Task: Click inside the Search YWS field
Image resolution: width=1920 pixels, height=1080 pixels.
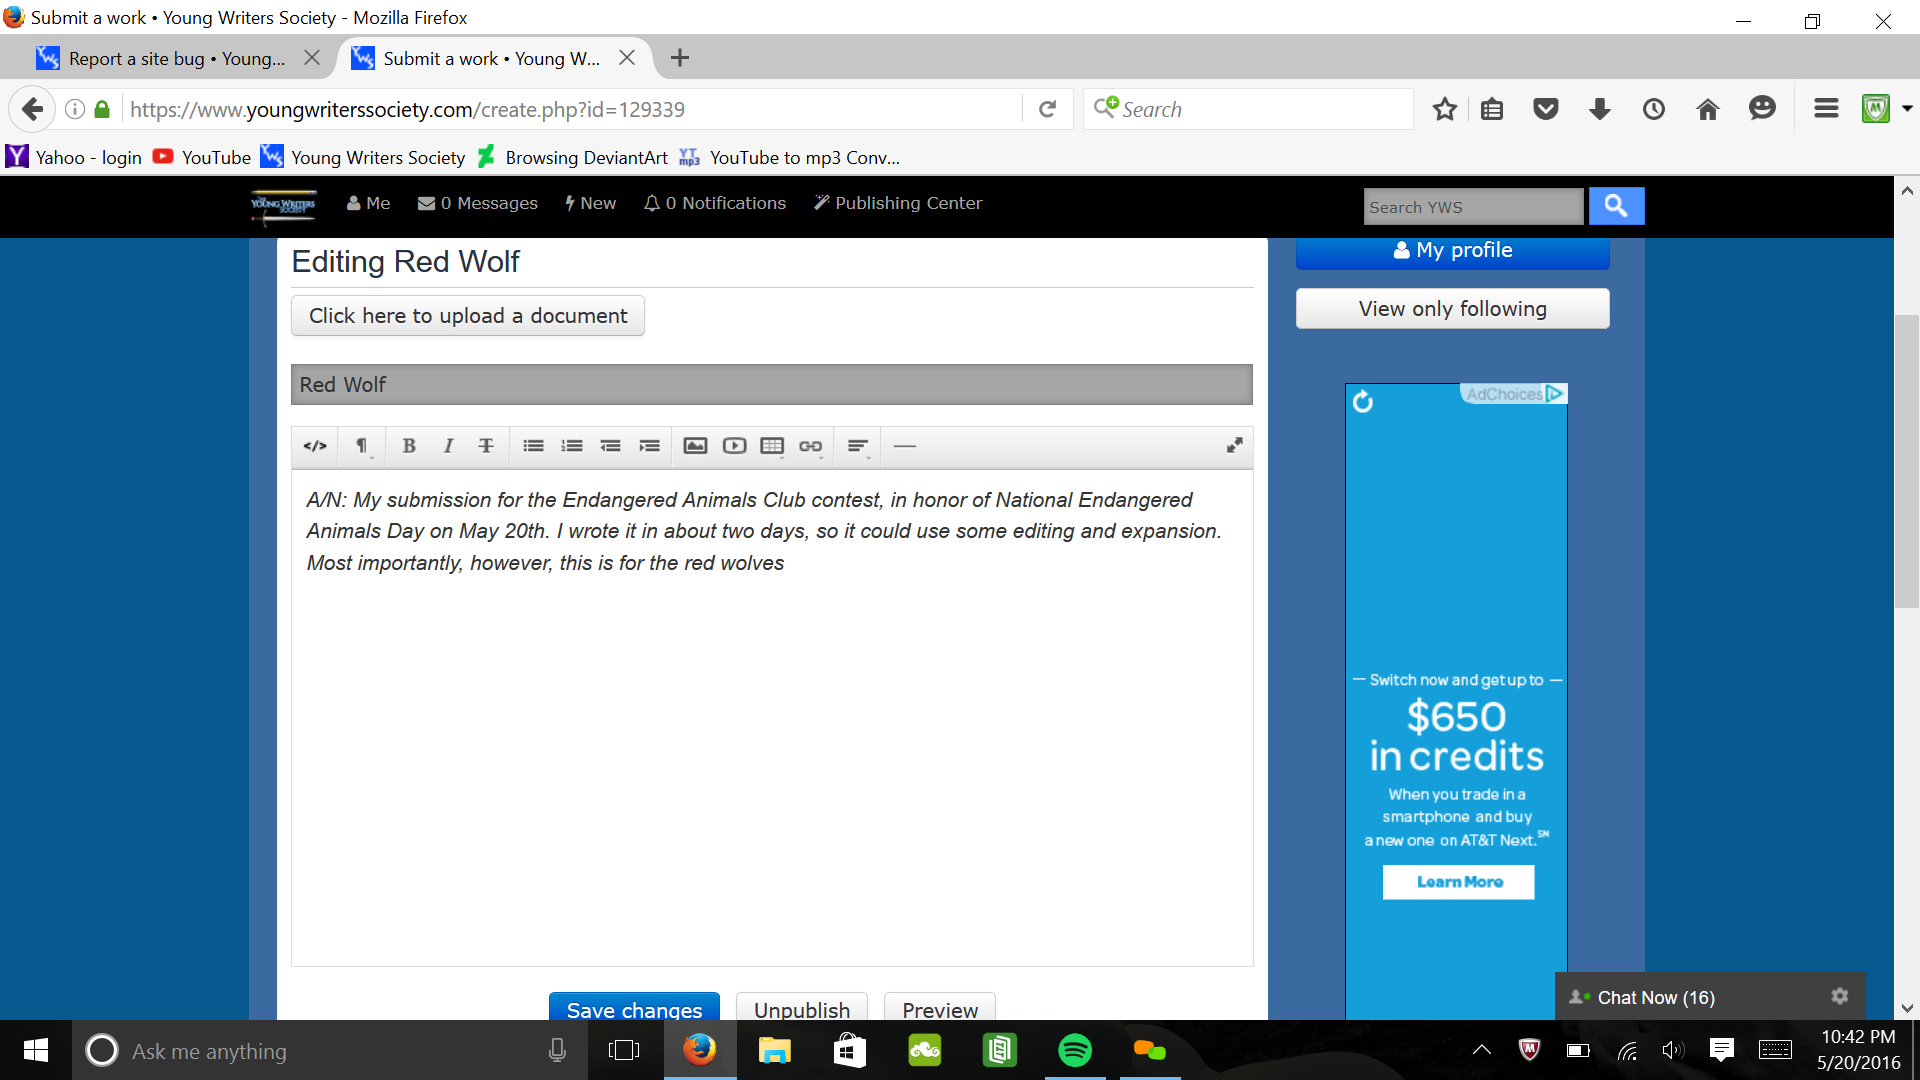Action: pos(1473,207)
